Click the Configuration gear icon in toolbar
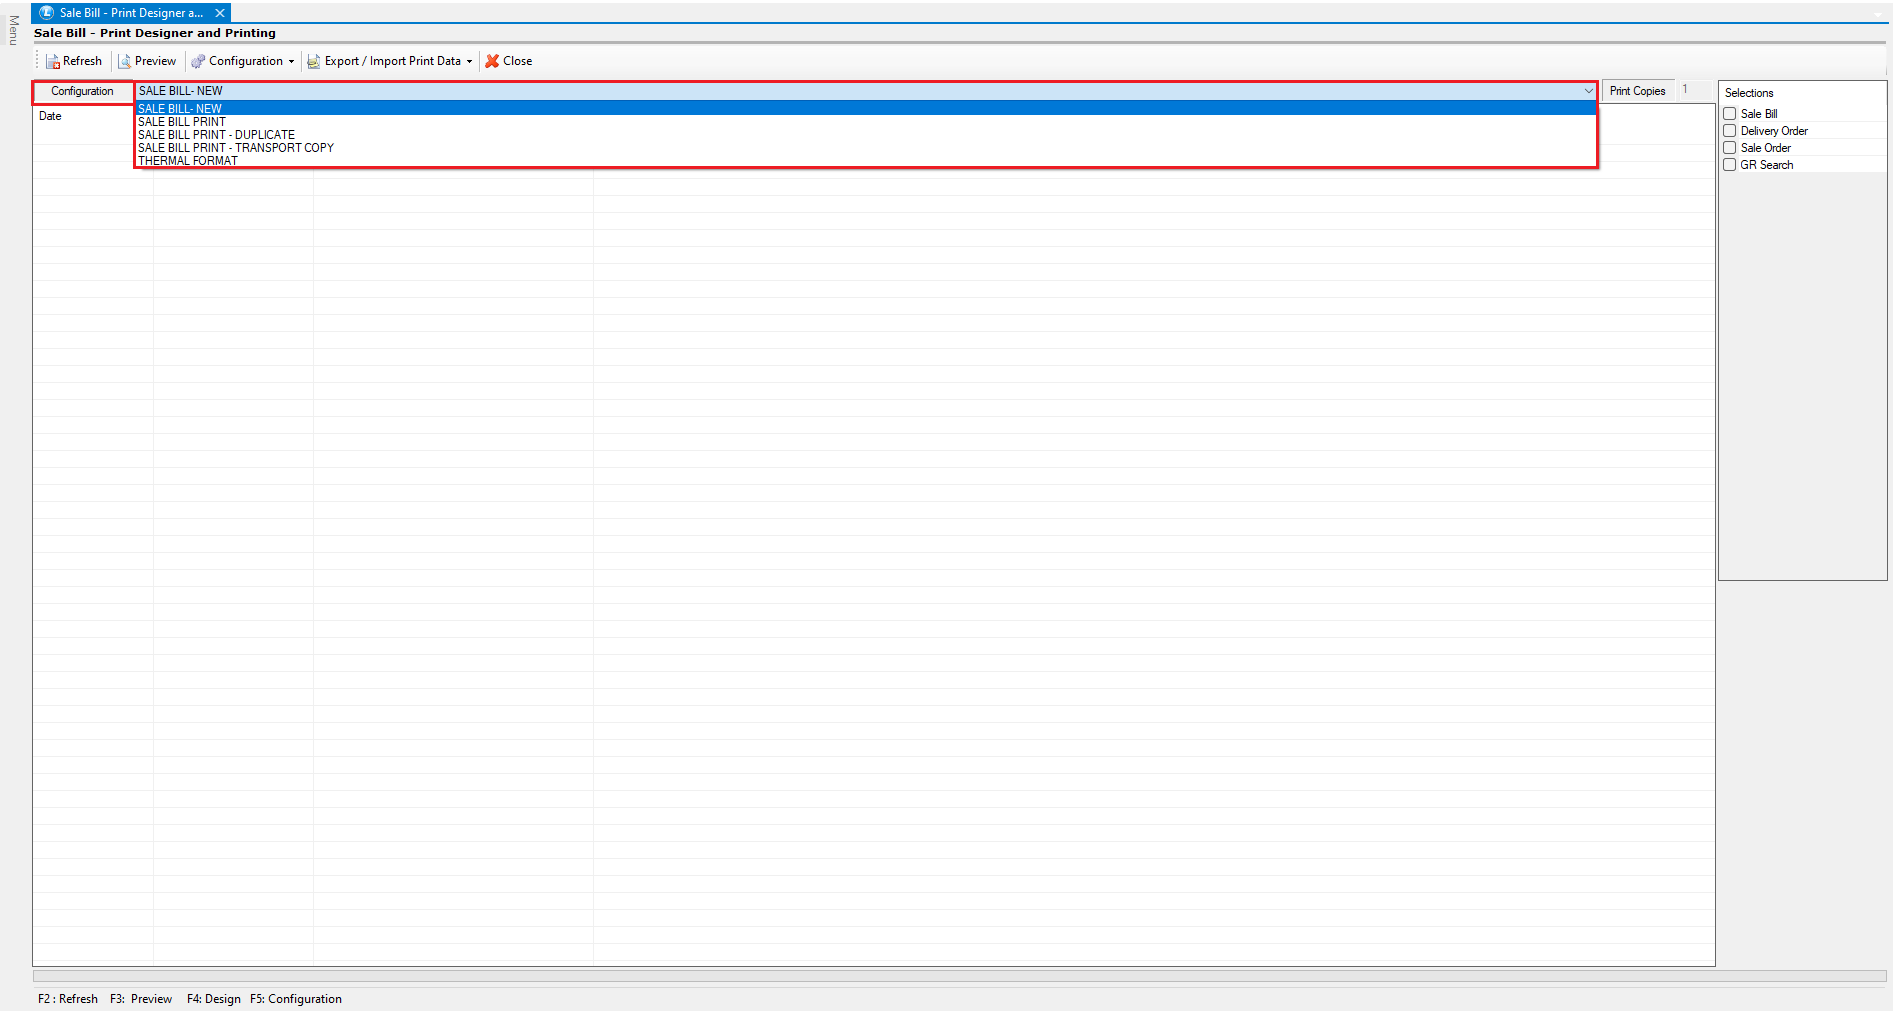 (x=198, y=62)
